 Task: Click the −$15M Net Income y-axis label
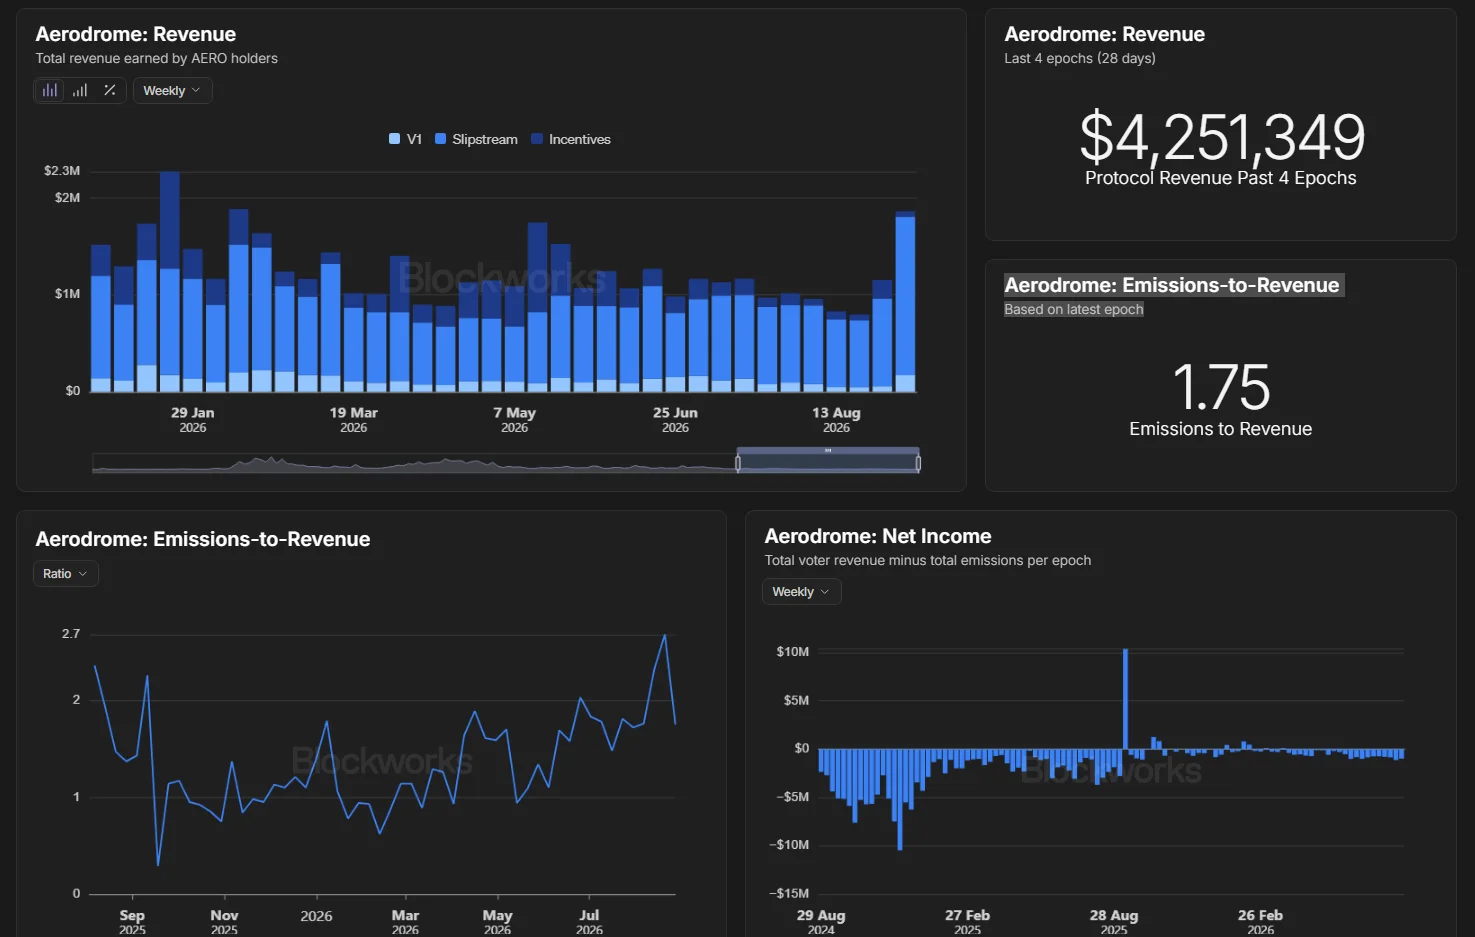(789, 893)
